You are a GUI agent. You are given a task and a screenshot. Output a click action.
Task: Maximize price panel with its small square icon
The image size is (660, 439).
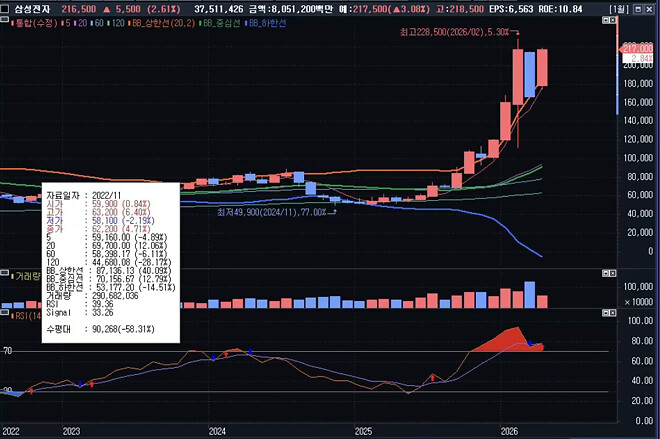coord(606,20)
